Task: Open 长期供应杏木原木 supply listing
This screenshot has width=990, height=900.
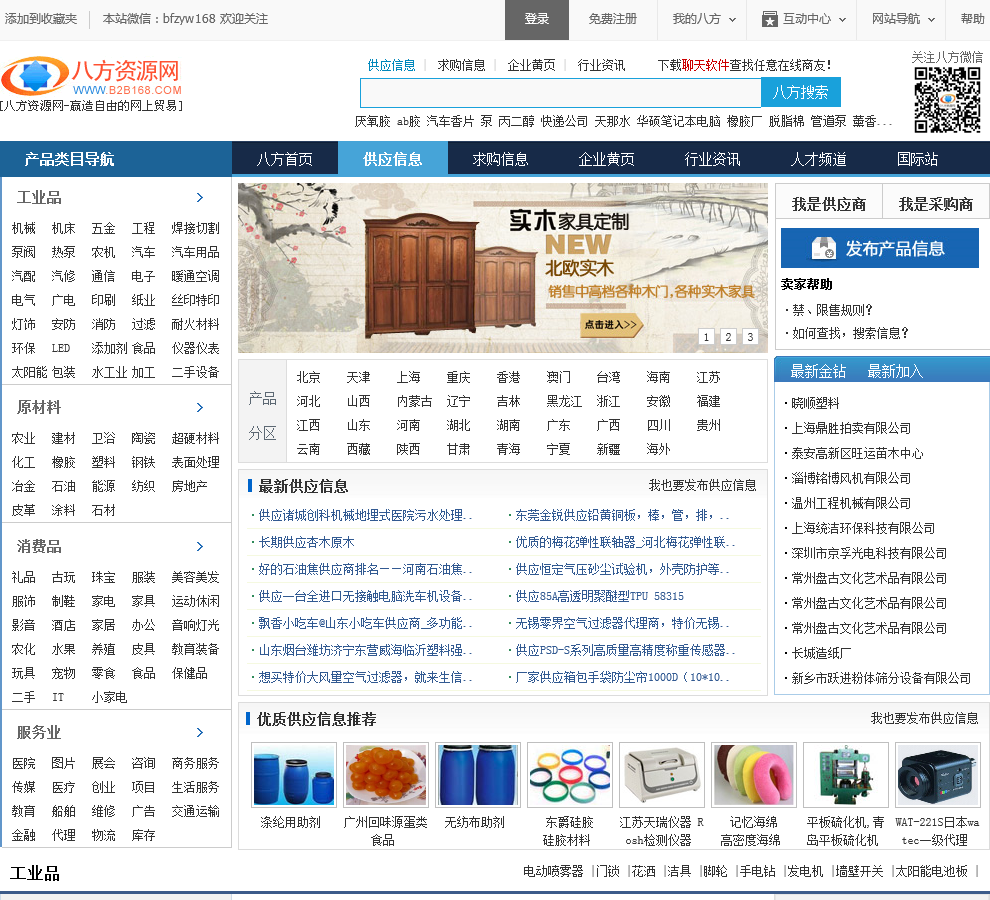Action: pos(306,543)
